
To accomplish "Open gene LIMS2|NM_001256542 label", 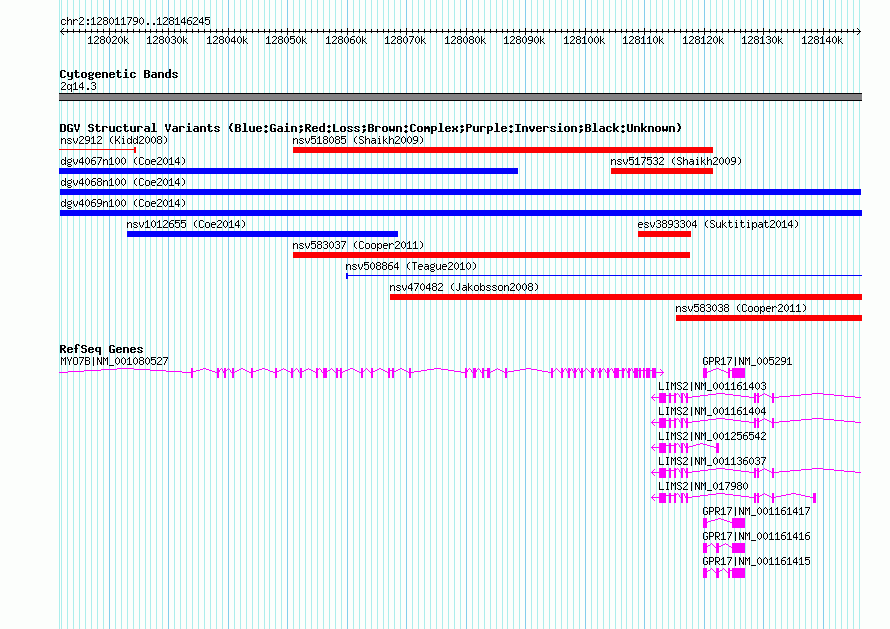I will [x=712, y=436].
